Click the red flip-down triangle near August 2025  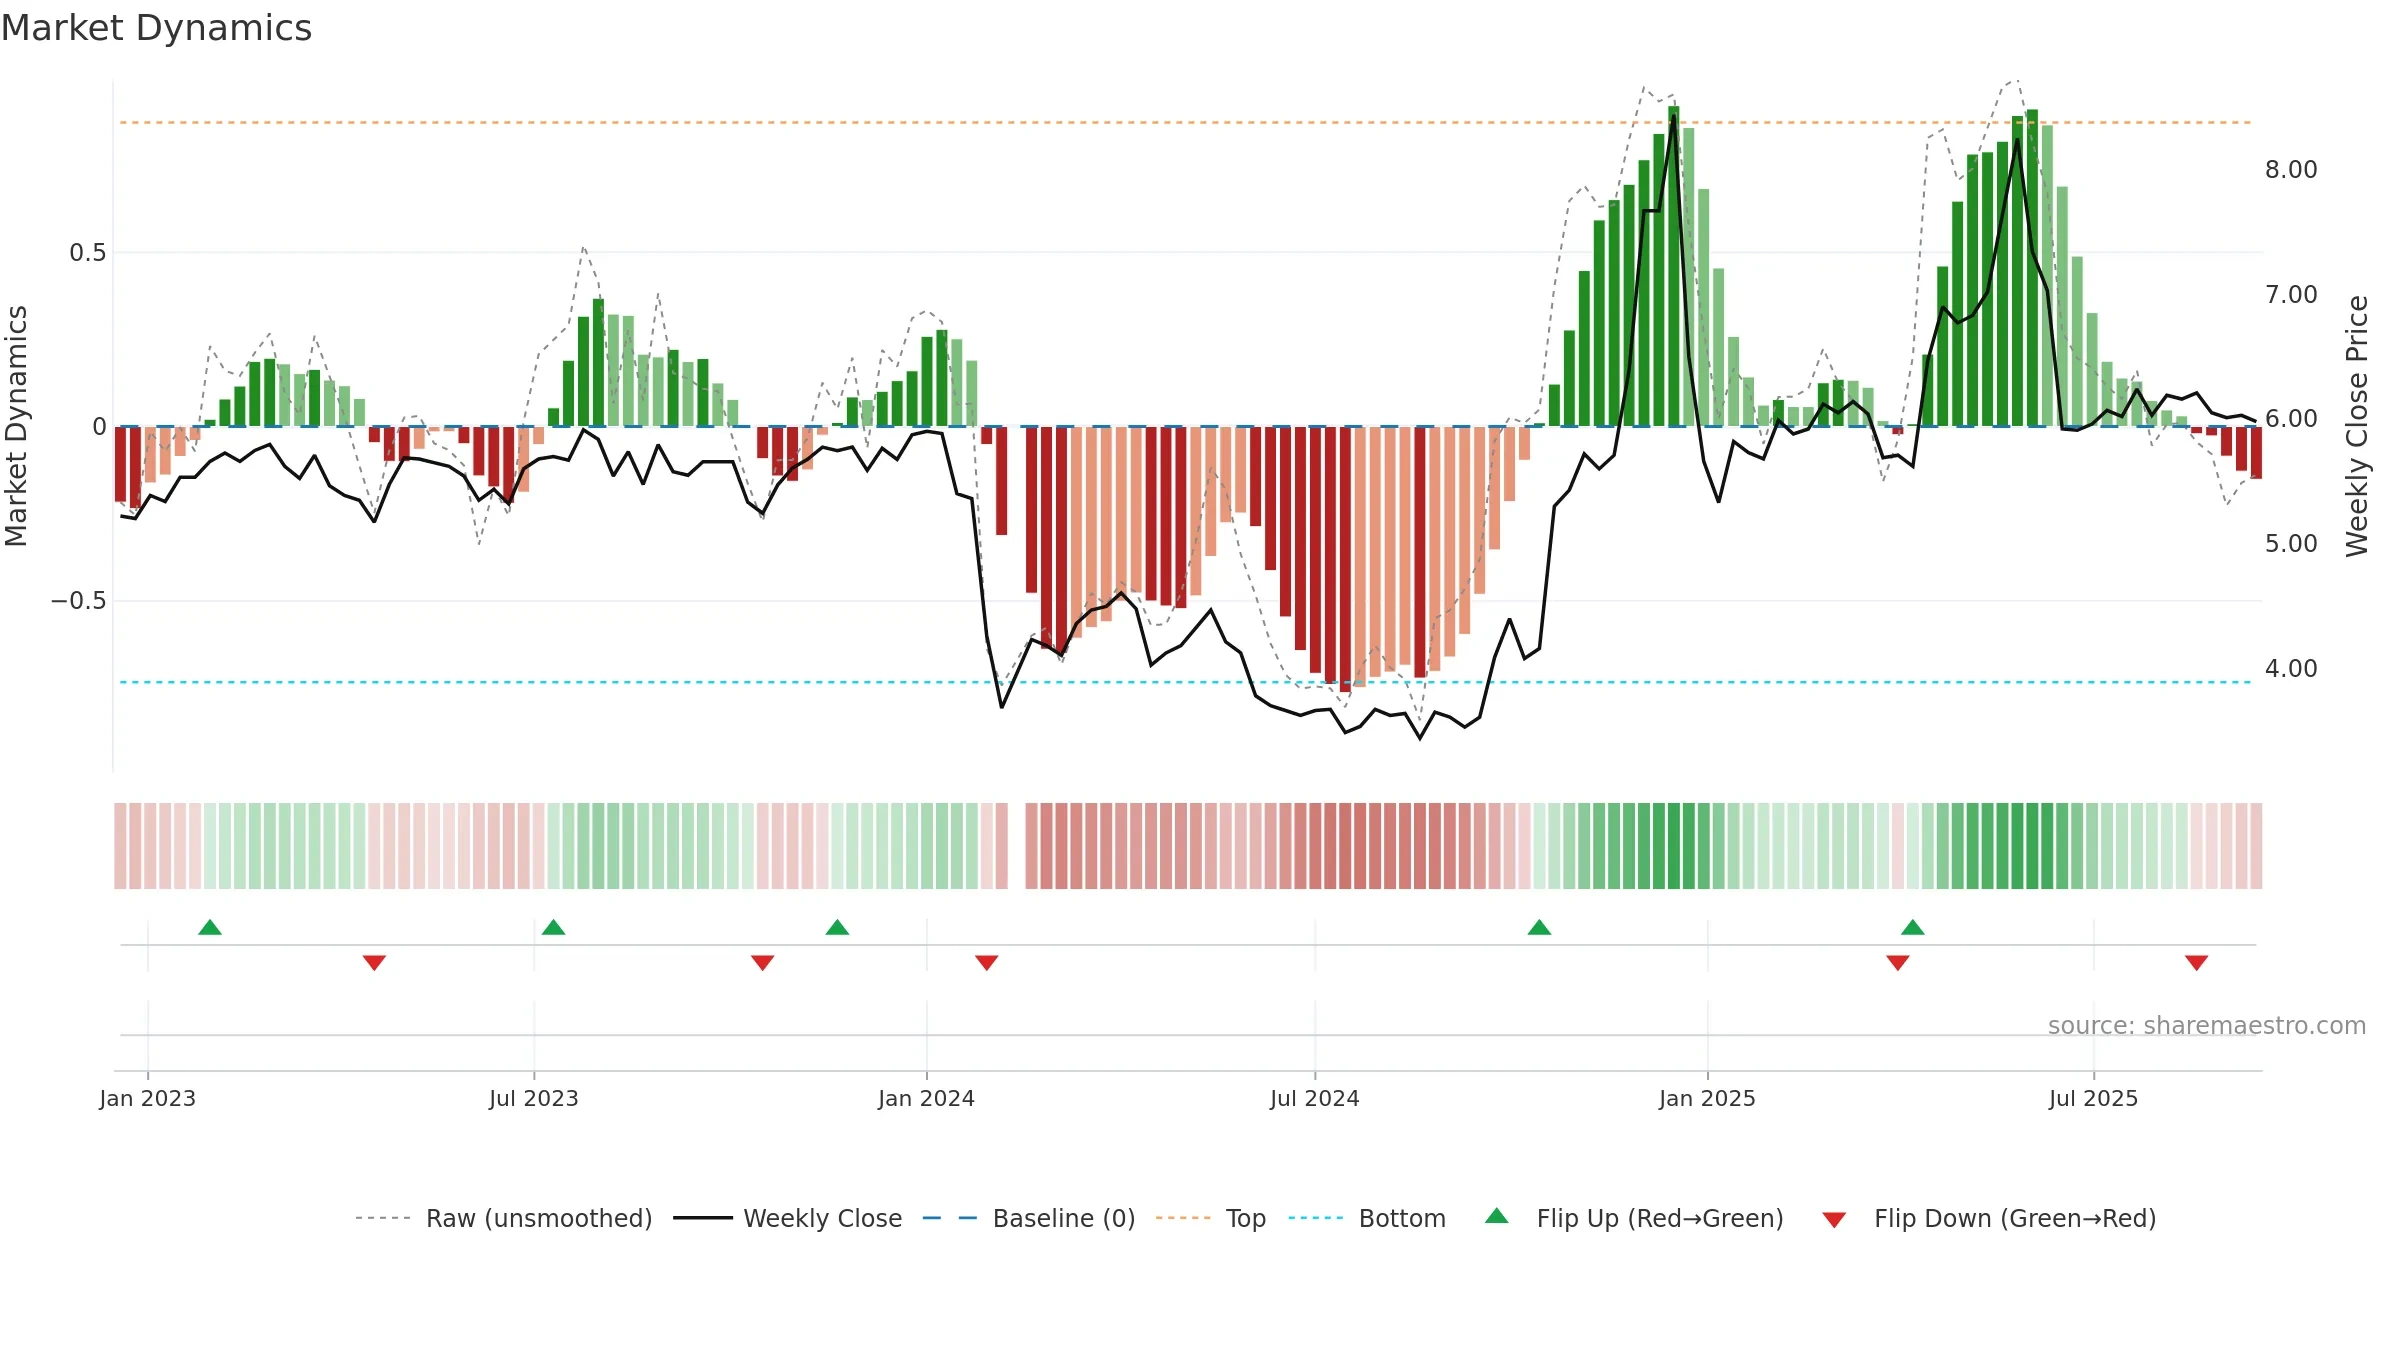2197,962
